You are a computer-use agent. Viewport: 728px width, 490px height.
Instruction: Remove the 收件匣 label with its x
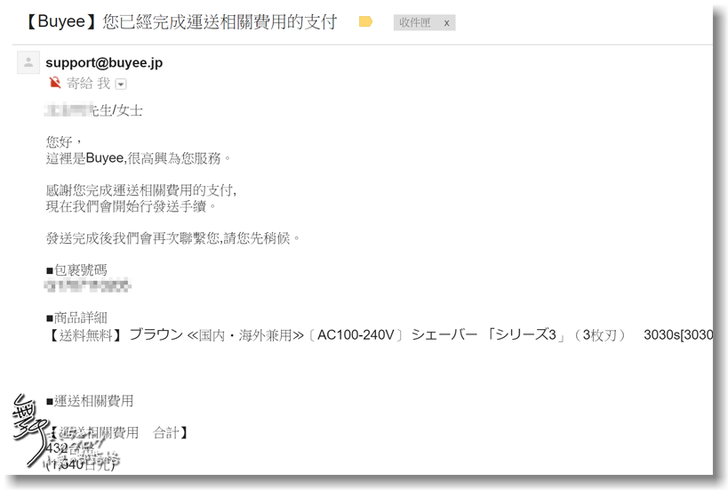(446, 23)
